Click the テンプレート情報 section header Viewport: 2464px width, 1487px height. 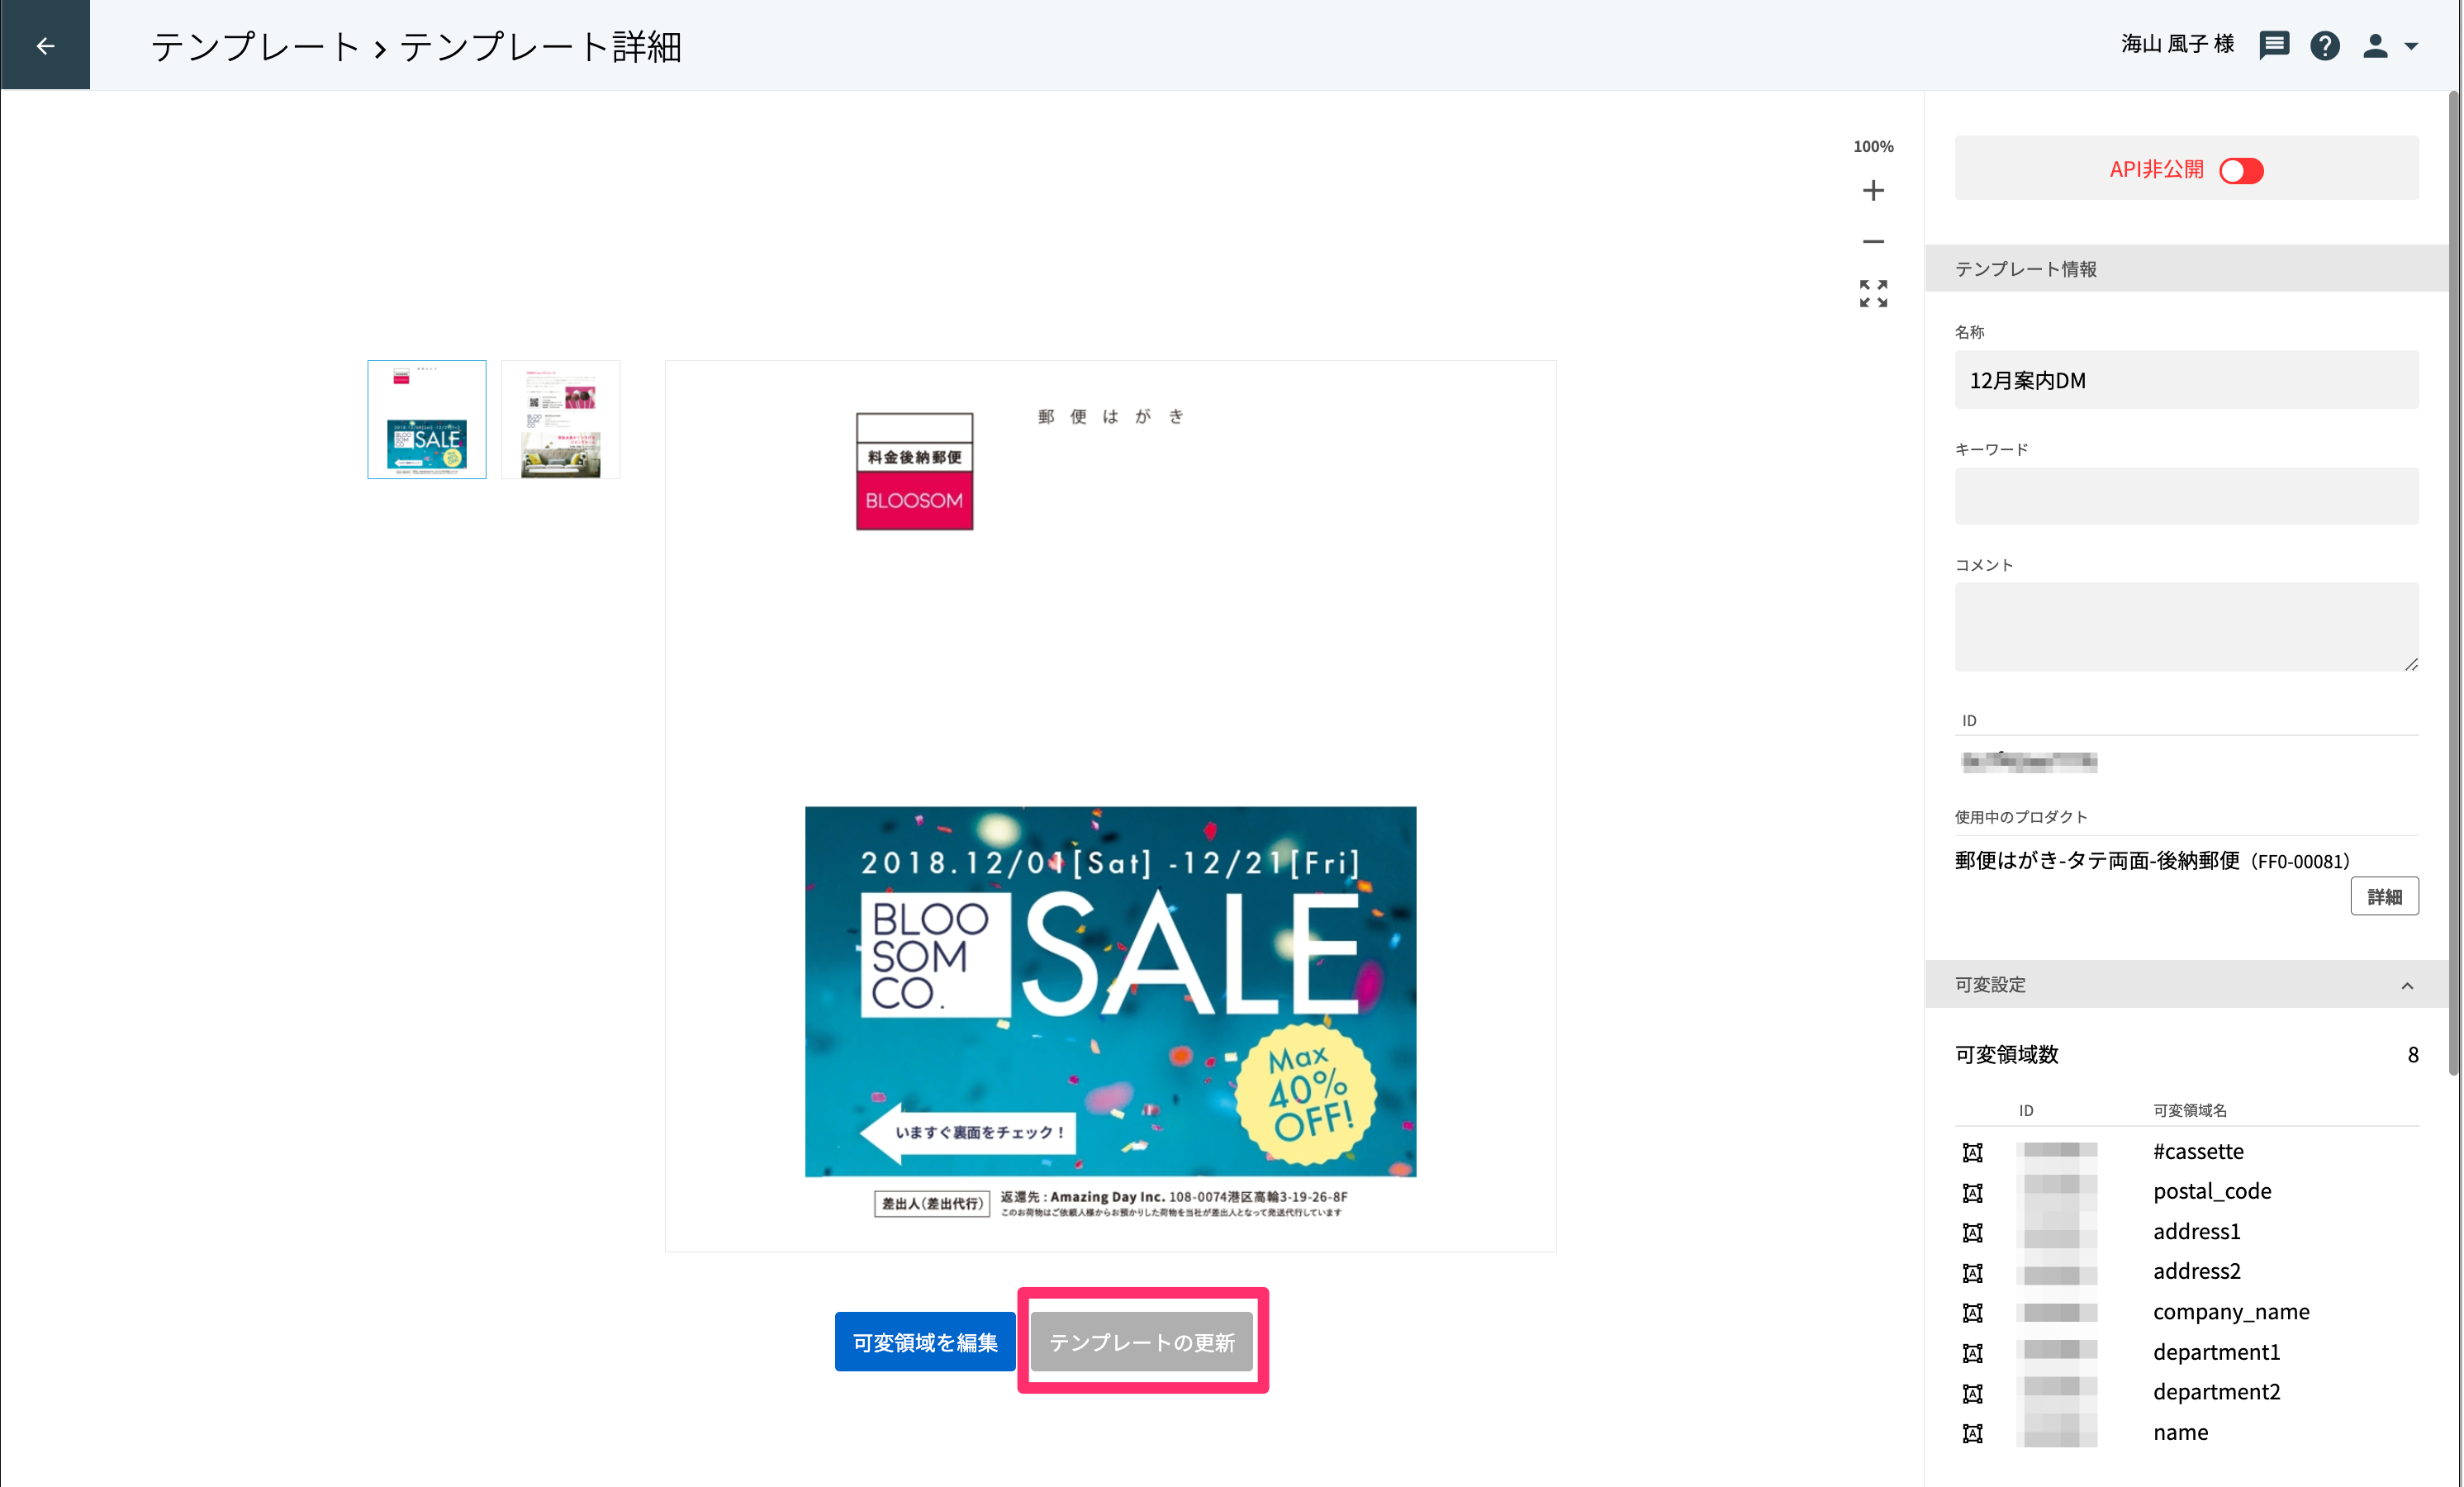pos(2186,268)
